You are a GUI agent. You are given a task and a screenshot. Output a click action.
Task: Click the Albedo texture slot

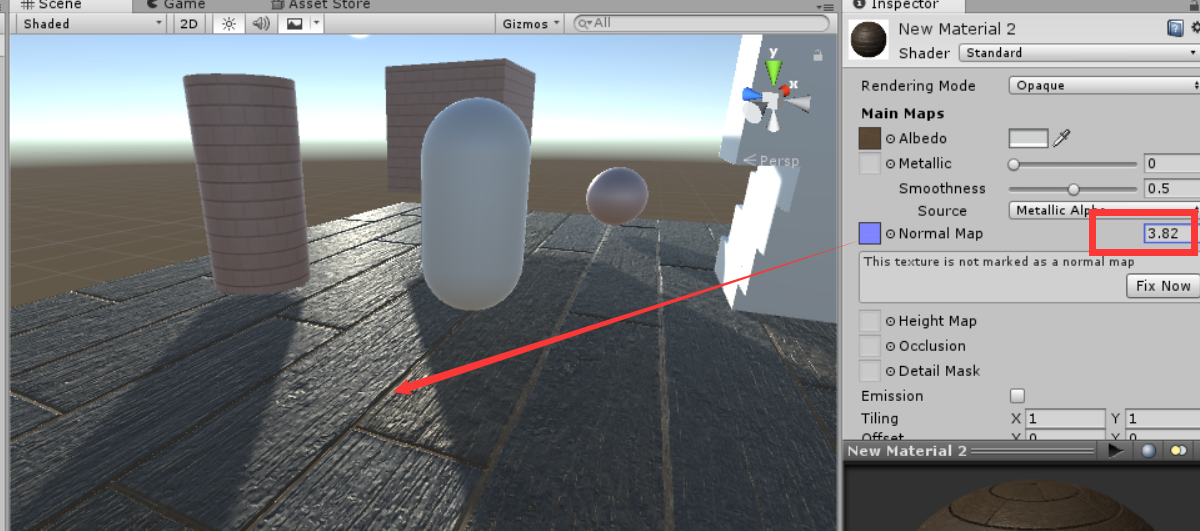click(870, 139)
